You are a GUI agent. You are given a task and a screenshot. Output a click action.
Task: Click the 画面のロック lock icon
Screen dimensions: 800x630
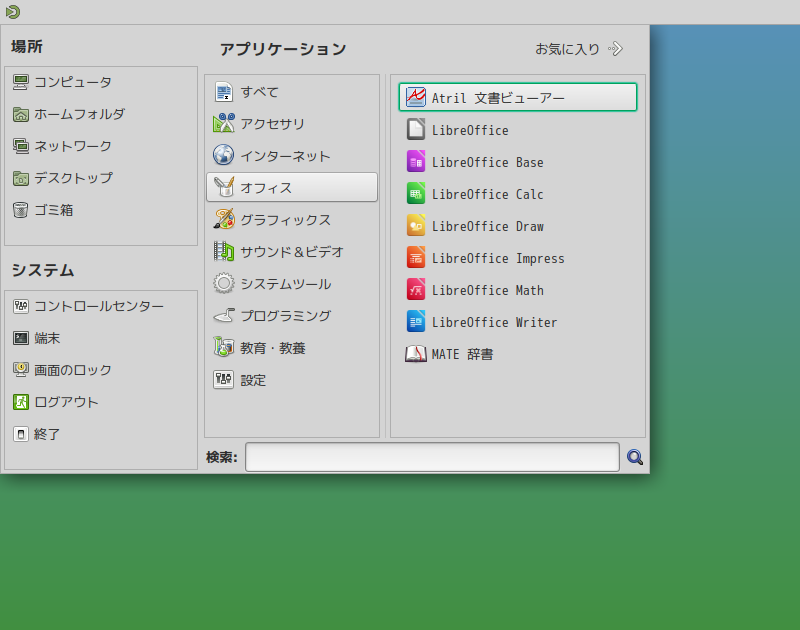tap(20, 370)
